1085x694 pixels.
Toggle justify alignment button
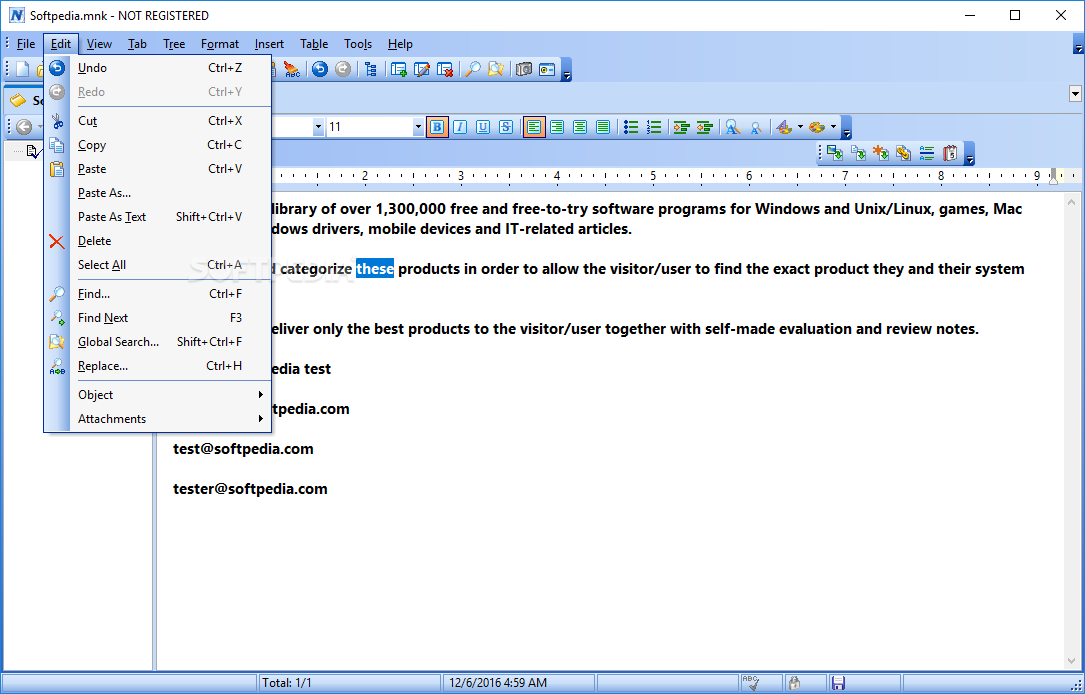(603, 127)
